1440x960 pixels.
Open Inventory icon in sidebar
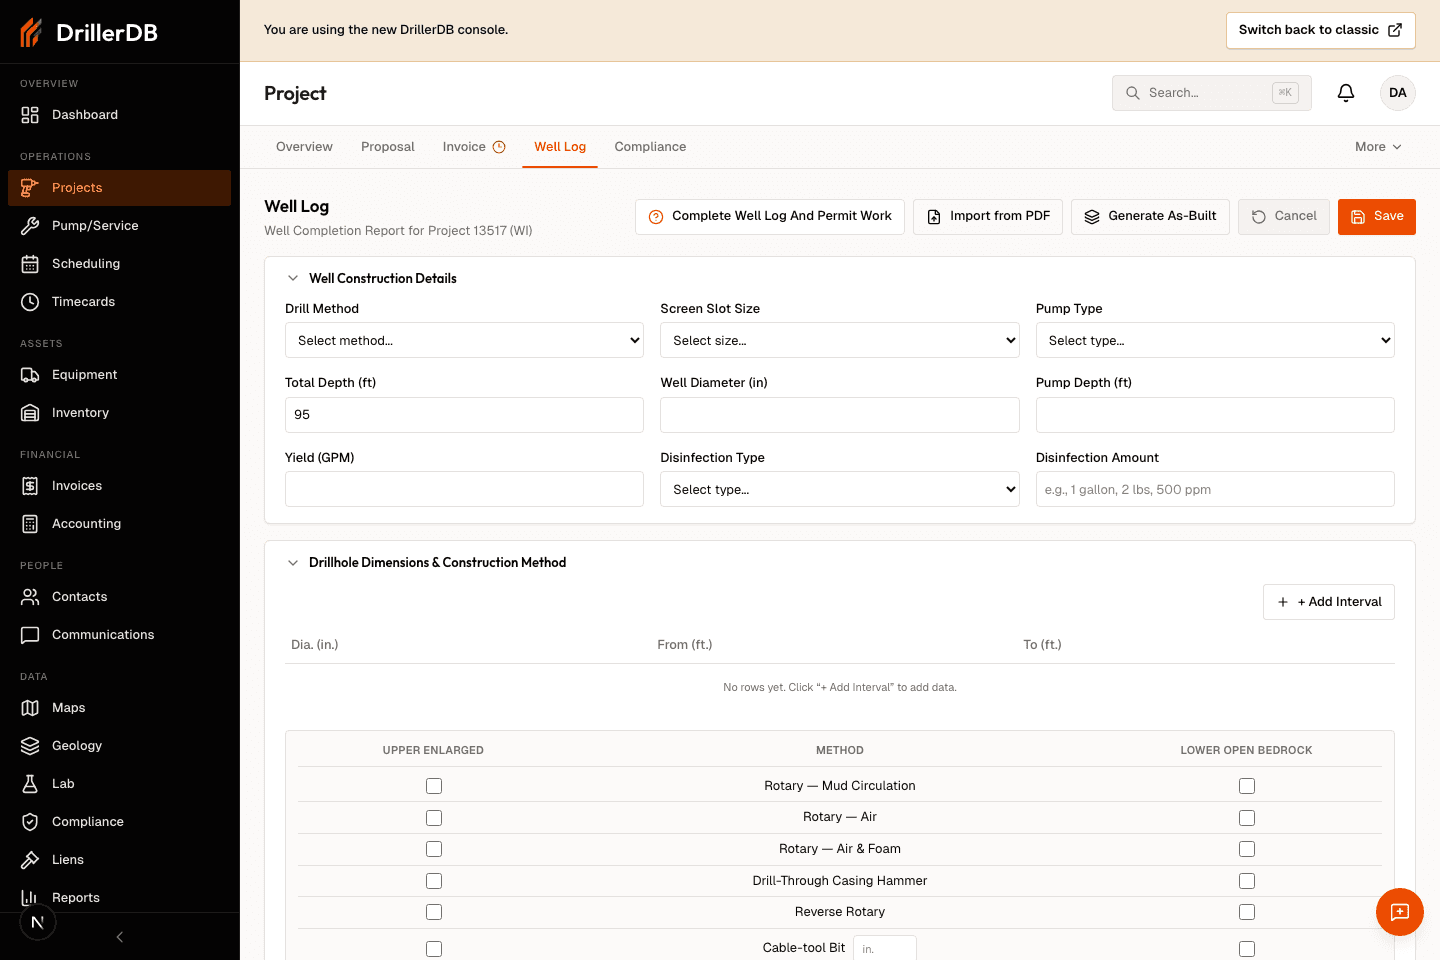coord(30,413)
